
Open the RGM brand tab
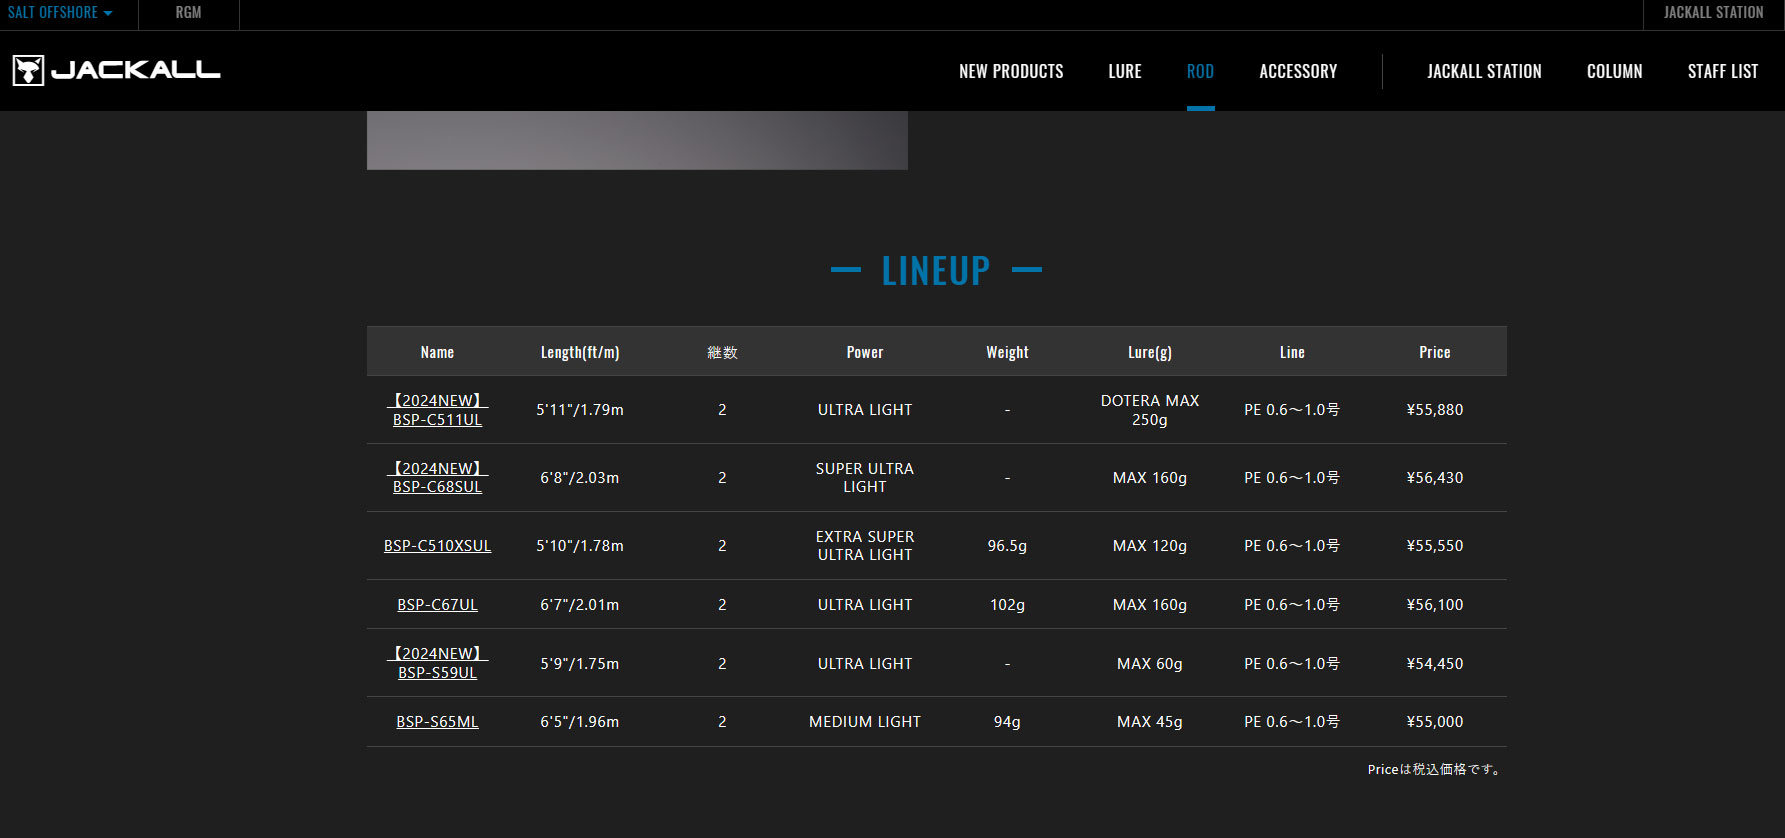(x=188, y=13)
